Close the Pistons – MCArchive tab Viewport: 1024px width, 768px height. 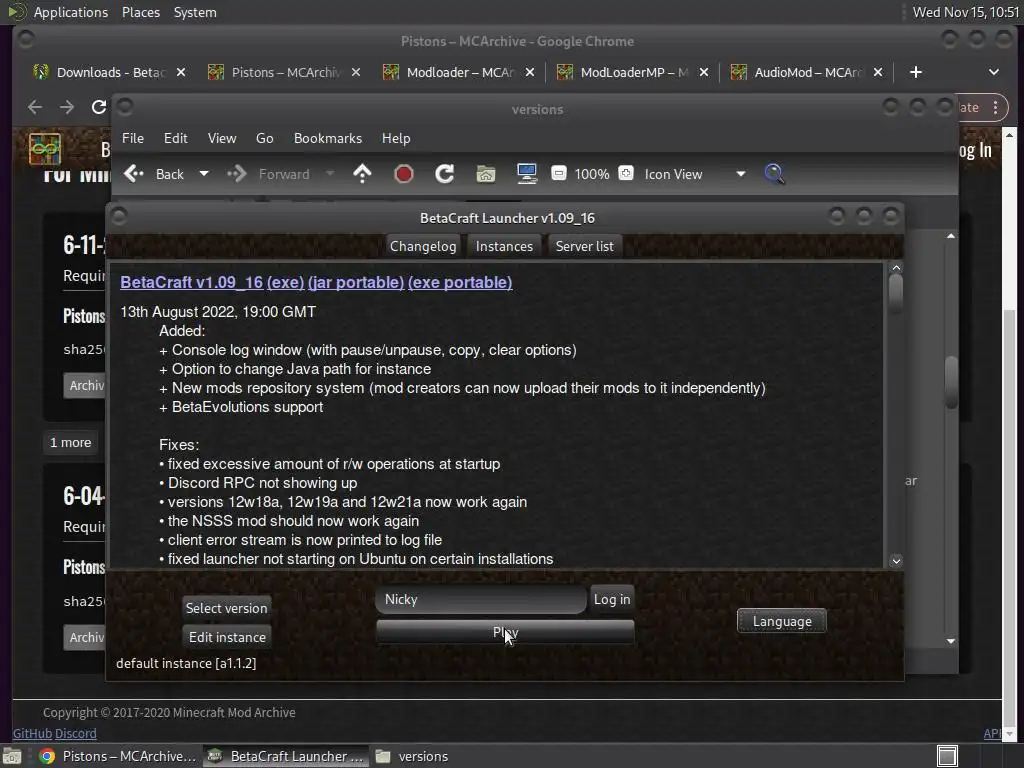355,72
